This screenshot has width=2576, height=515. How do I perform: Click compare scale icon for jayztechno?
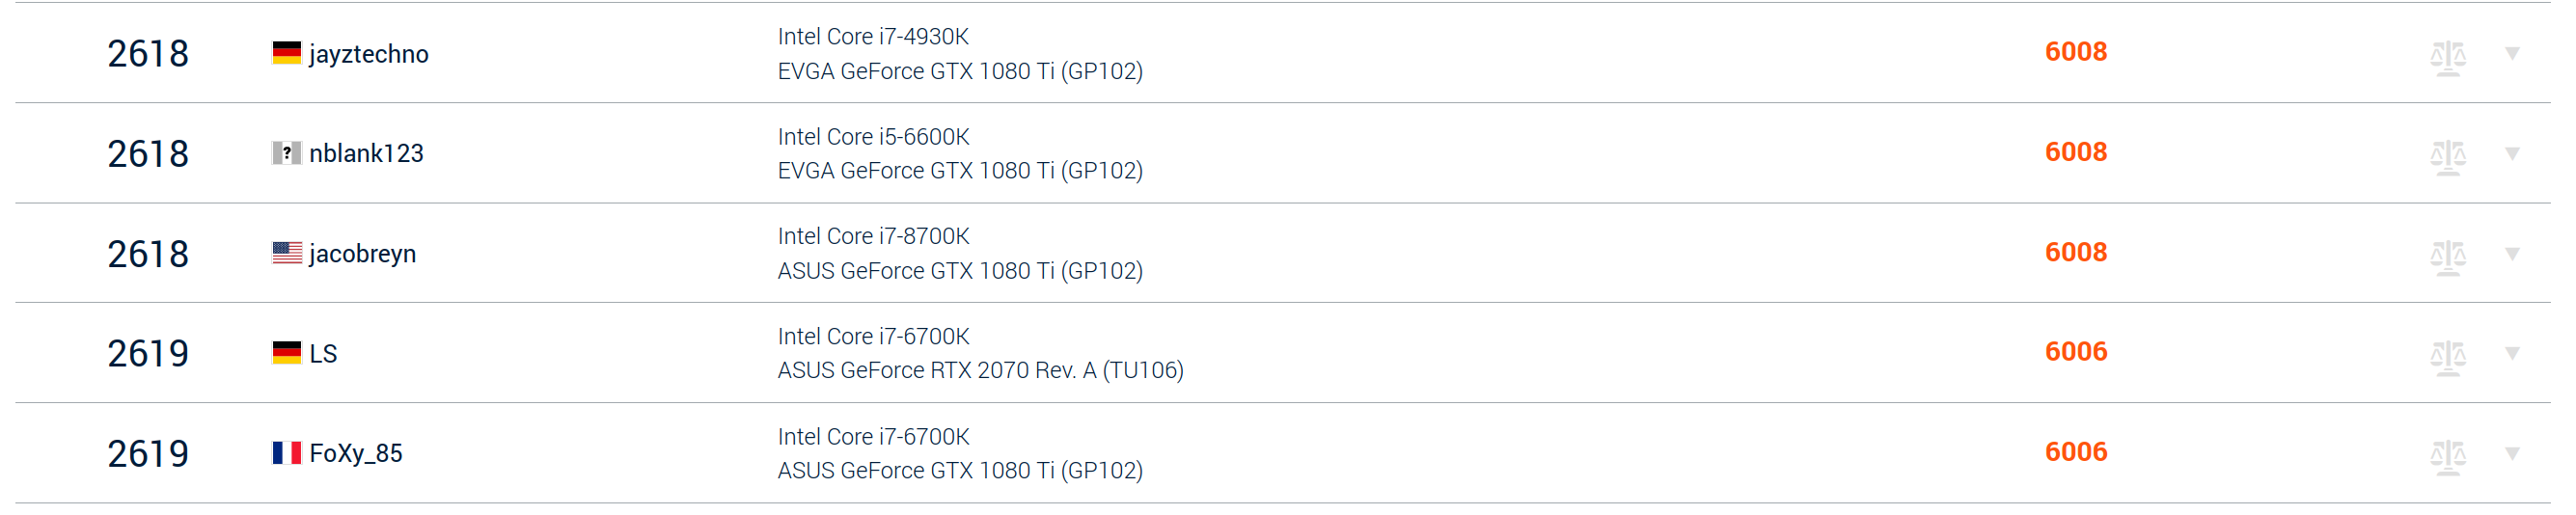(2447, 57)
